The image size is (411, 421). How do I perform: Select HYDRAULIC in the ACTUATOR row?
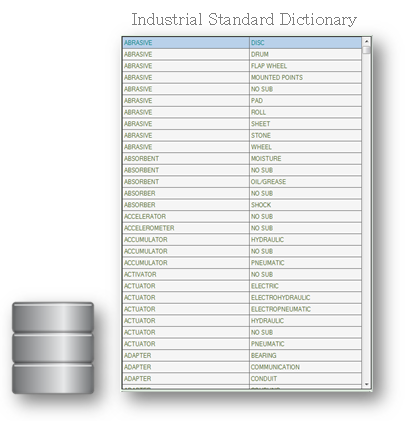305,321
